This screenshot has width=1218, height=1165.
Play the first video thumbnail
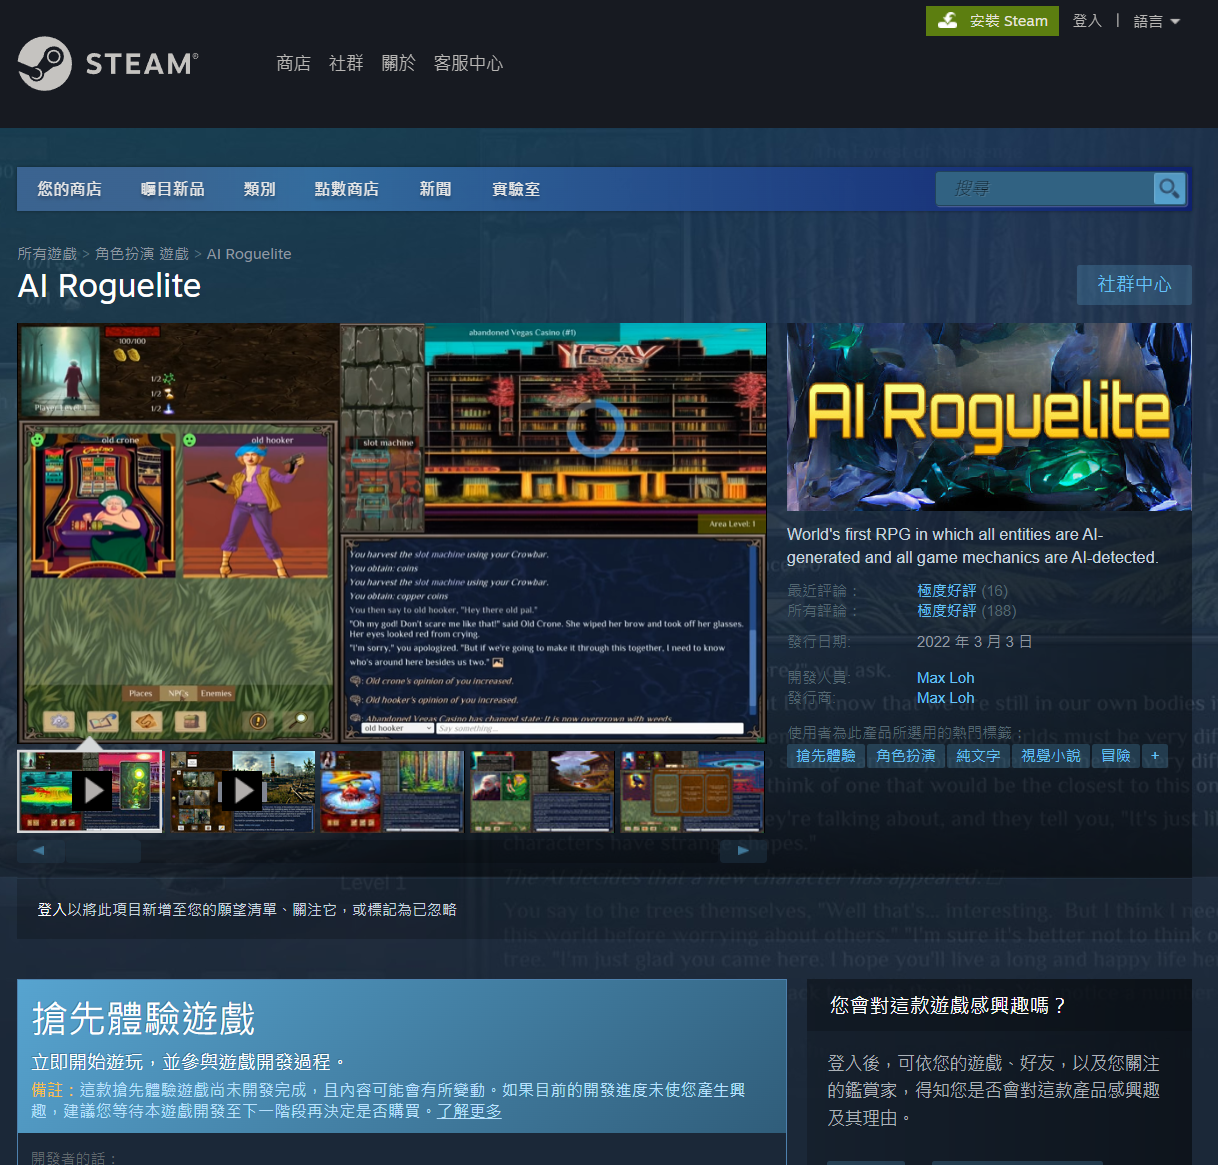(x=92, y=790)
